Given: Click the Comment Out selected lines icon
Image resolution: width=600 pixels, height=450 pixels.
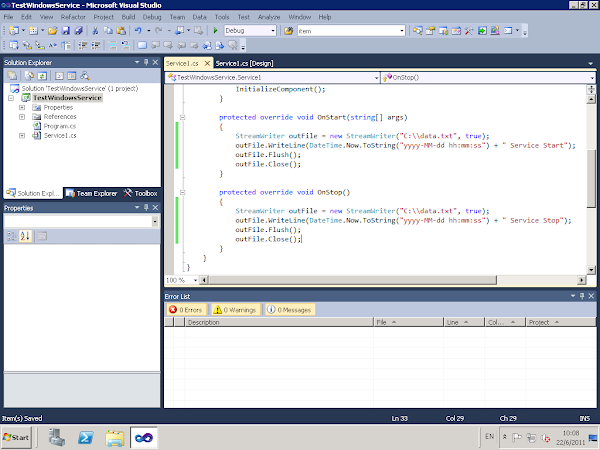Looking at the screenshot, I should (x=112, y=46).
